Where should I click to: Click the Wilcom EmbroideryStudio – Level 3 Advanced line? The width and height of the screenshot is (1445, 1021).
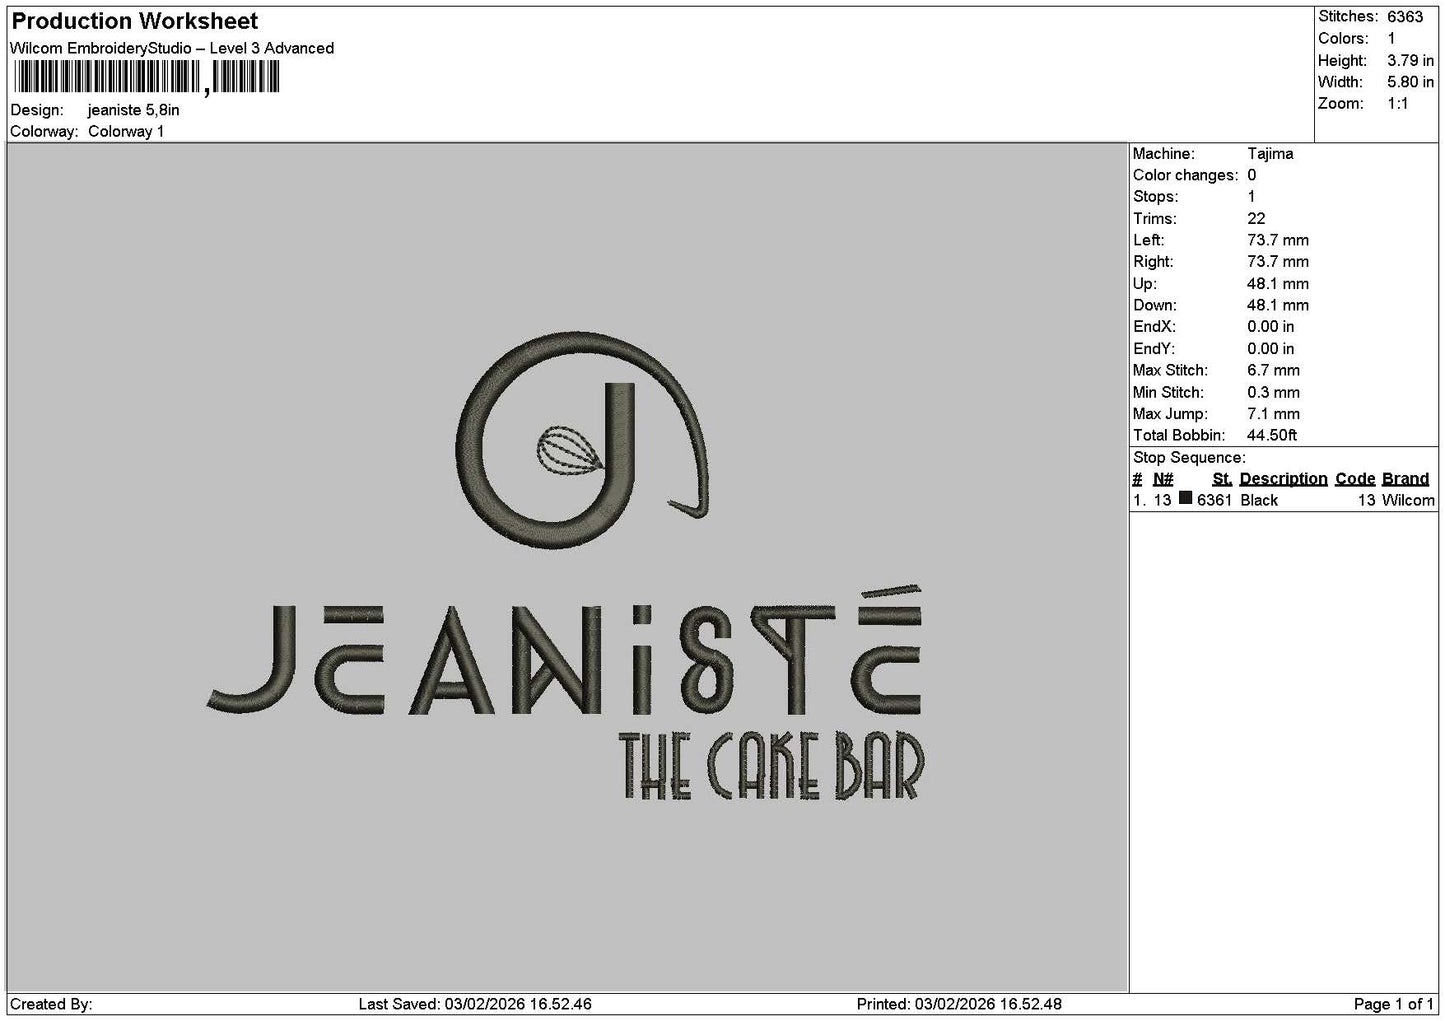pos(172,48)
